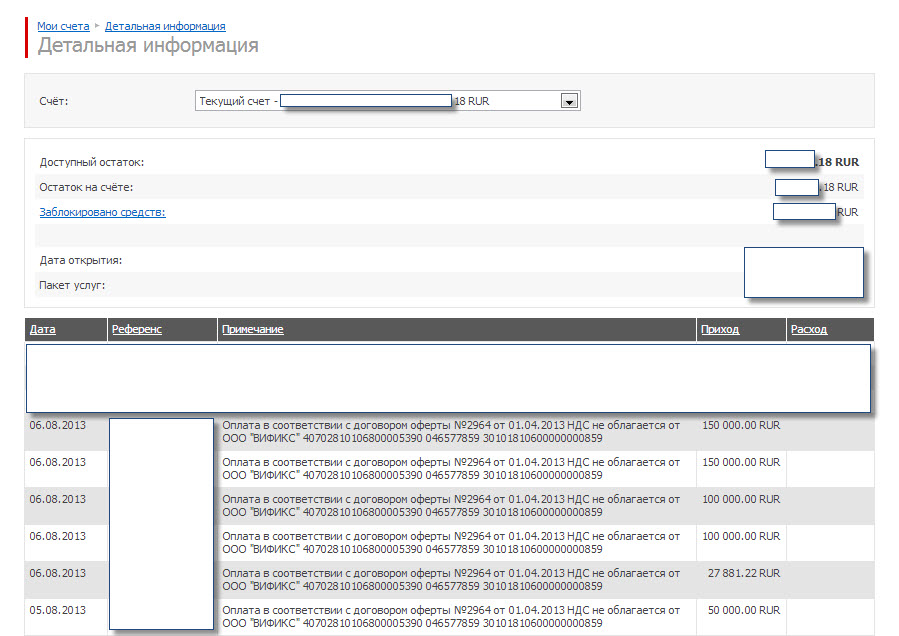
Task: Sort by the Приход column header
Action: click(x=720, y=329)
